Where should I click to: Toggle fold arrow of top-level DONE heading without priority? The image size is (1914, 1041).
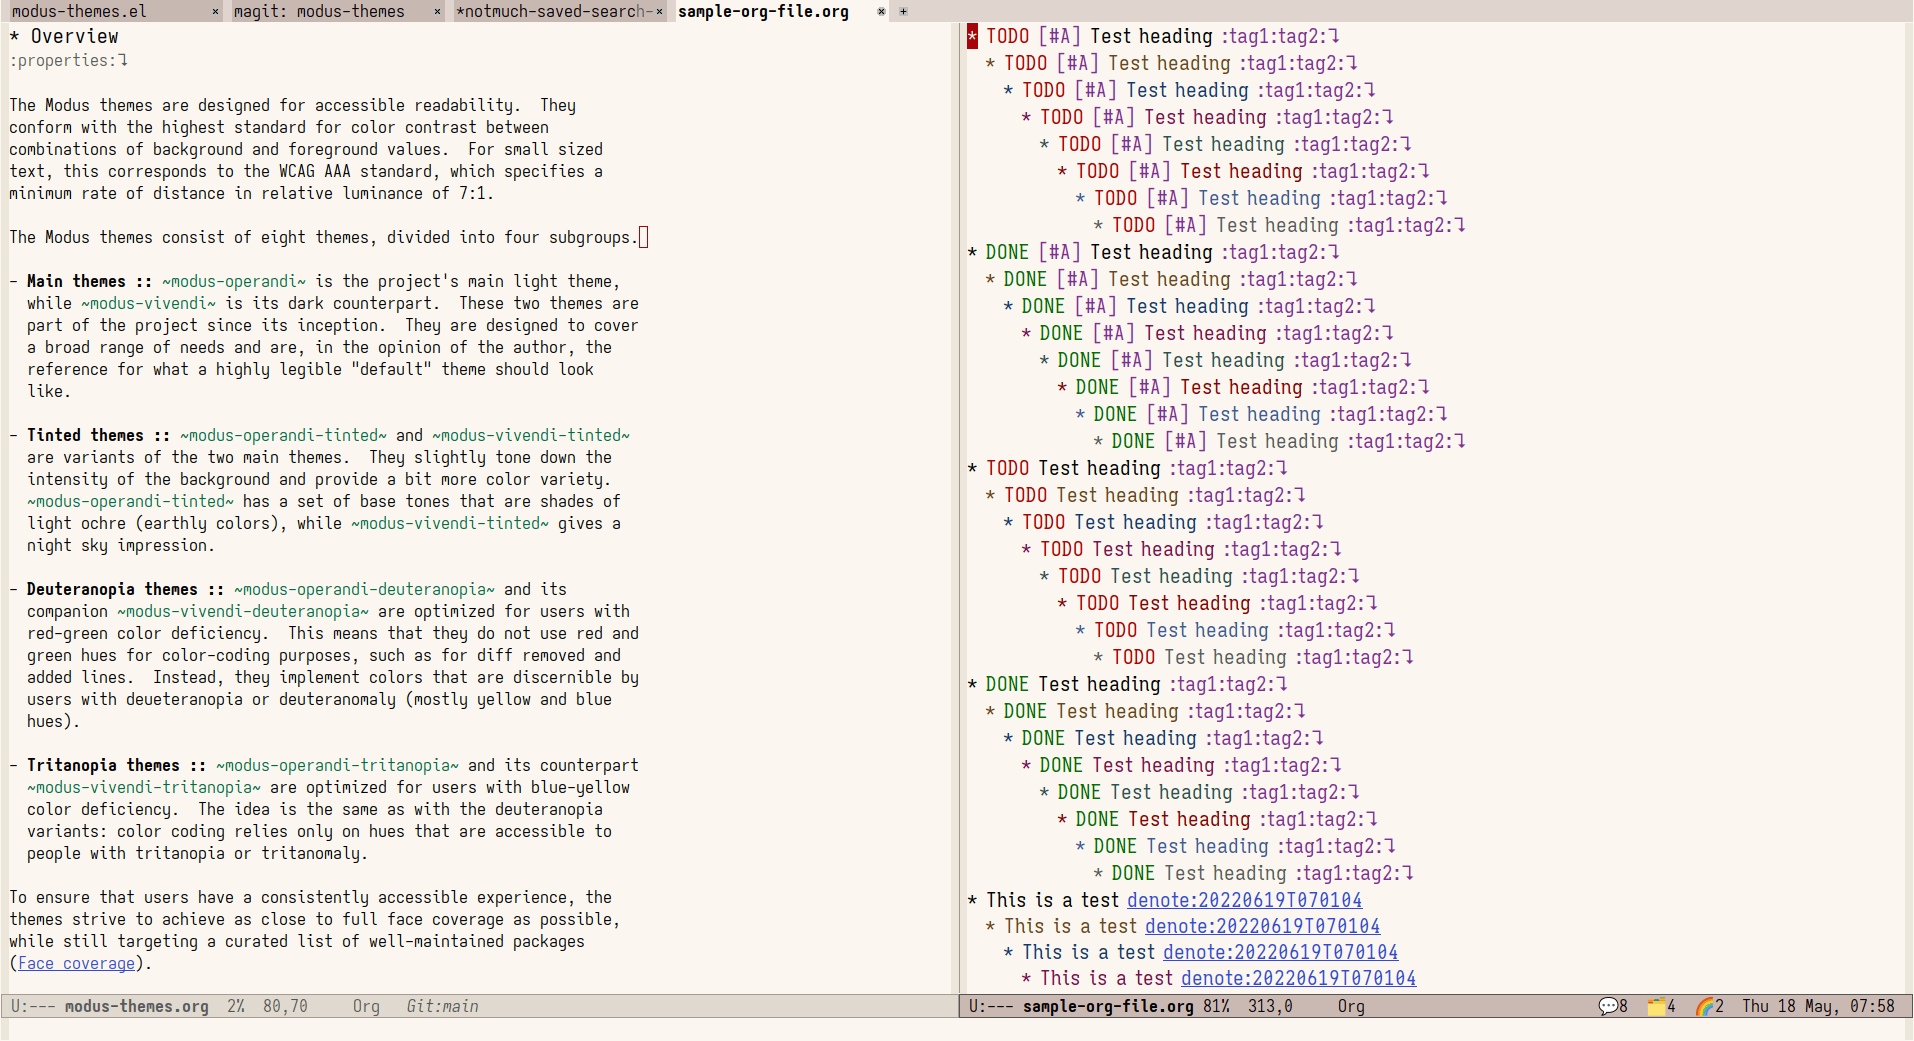pyautogui.click(x=1282, y=685)
